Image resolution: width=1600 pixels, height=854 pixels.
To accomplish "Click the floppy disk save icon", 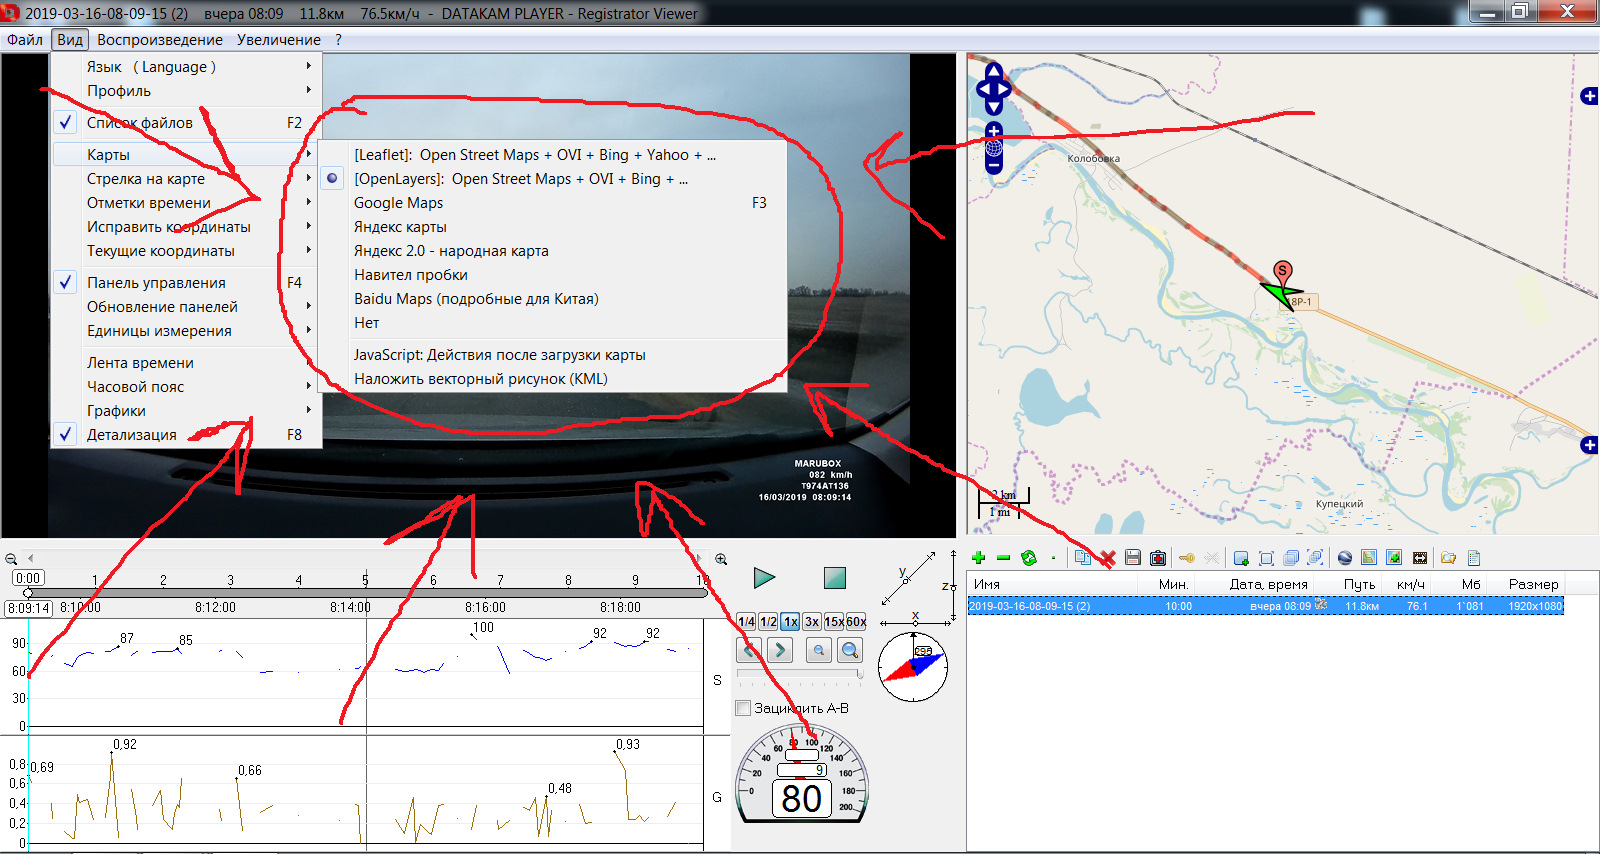I will tap(1133, 558).
